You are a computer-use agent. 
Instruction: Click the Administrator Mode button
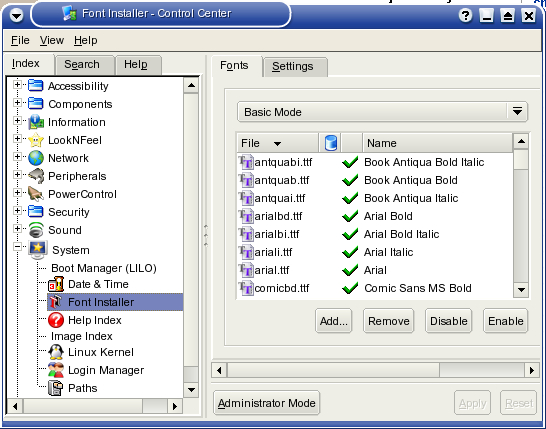(x=266, y=403)
